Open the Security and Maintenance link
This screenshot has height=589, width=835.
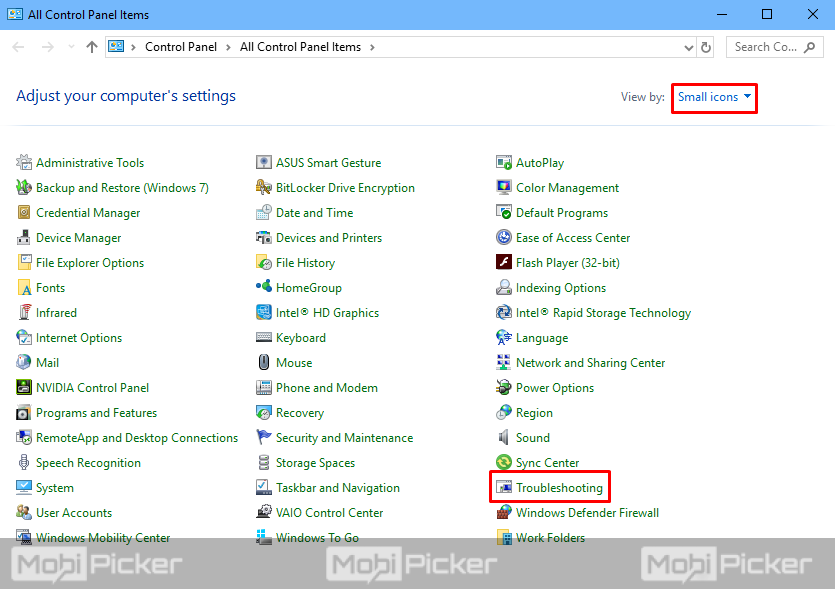coord(344,438)
